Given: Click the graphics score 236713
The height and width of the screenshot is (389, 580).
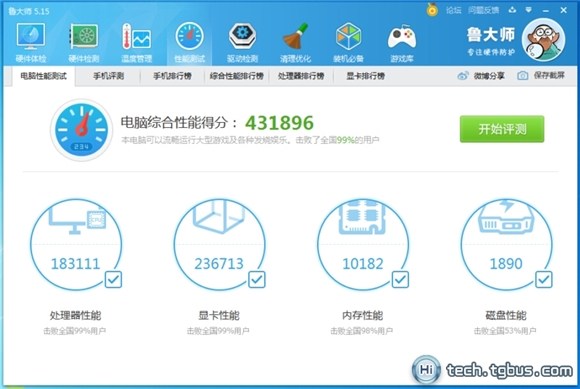Looking at the screenshot, I should pyautogui.click(x=219, y=264).
